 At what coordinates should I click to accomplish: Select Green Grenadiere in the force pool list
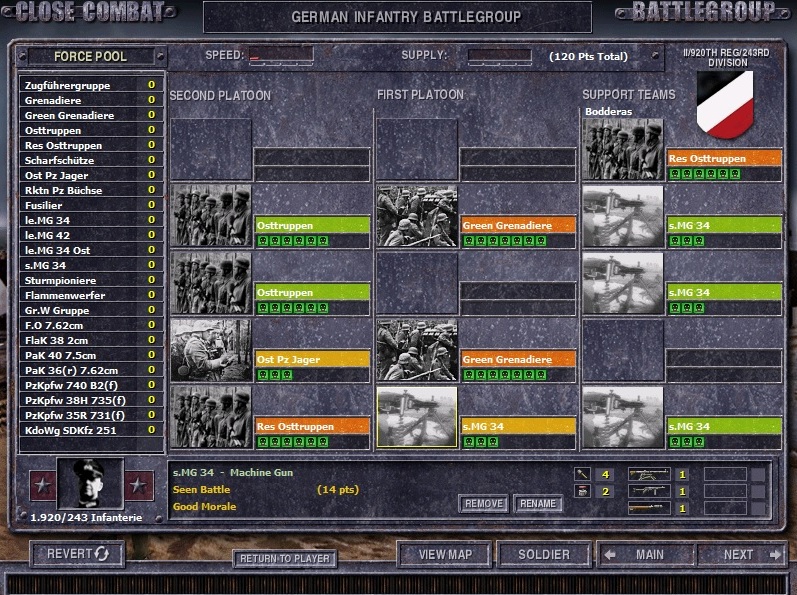click(x=90, y=115)
